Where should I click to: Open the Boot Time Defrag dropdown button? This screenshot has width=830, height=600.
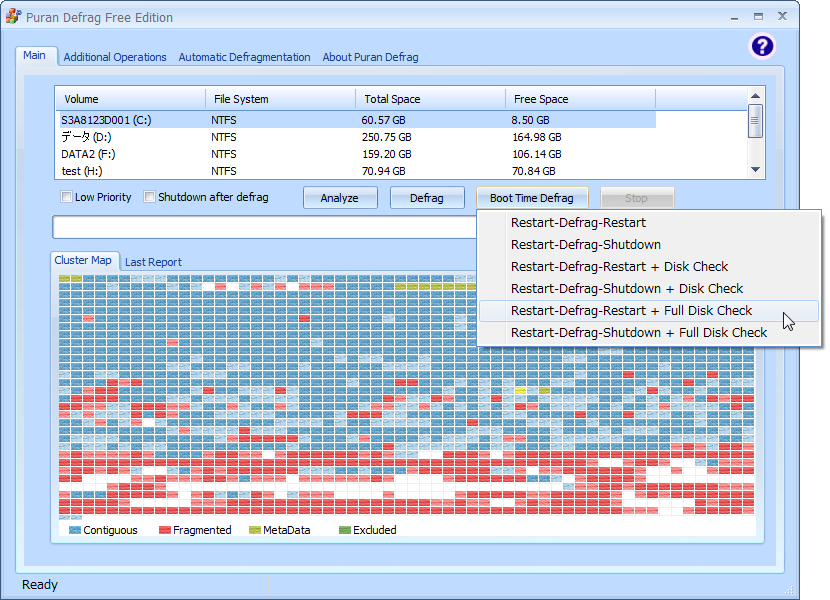tap(532, 198)
